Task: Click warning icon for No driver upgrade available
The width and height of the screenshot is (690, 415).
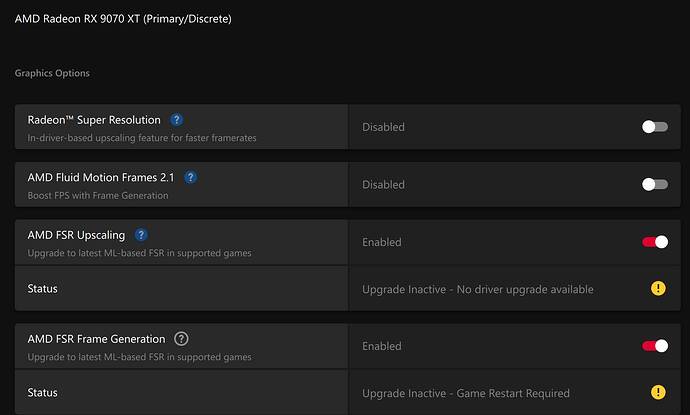Action: (x=658, y=289)
